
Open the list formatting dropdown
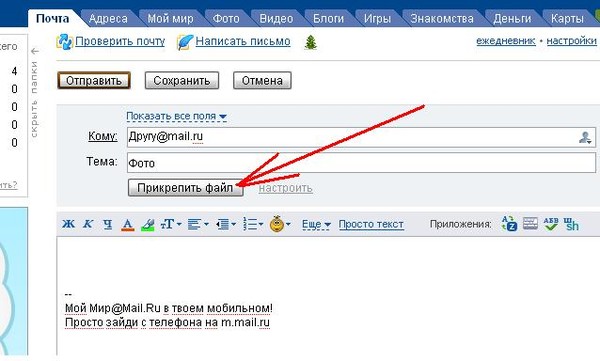tap(253, 224)
